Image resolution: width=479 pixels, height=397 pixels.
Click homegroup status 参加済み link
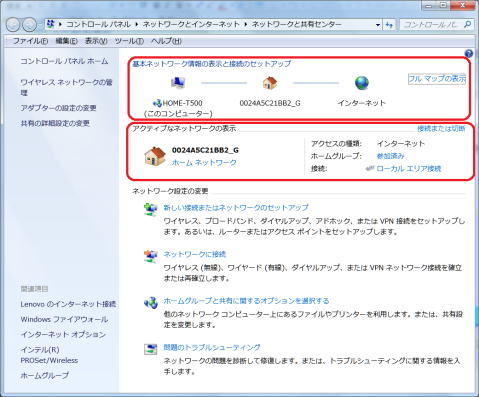(390, 156)
